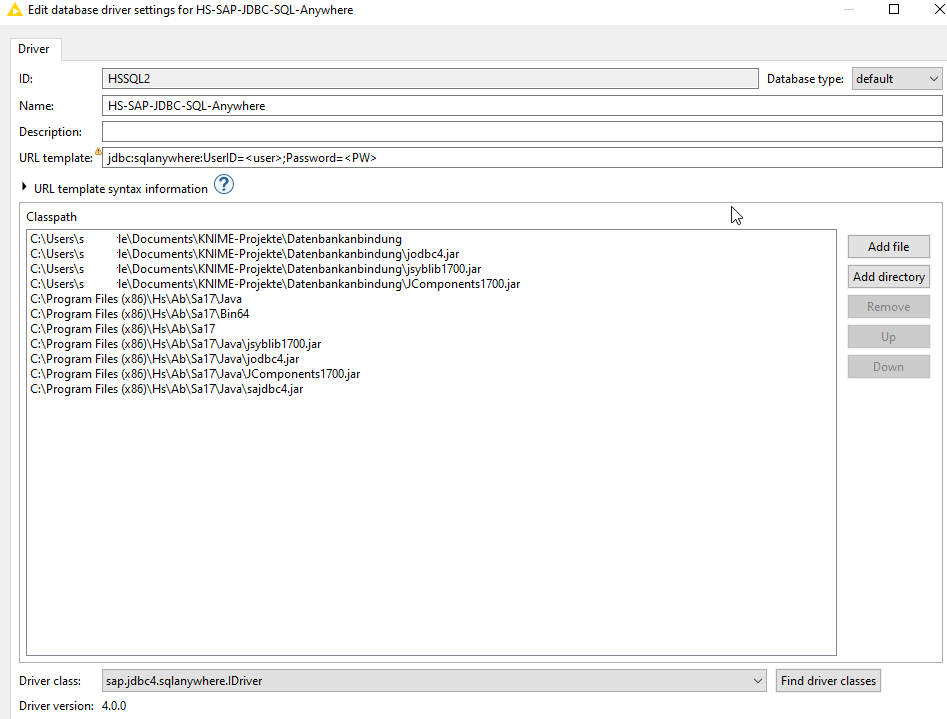Open the Database type dropdown
947x719 pixels.
click(897, 79)
